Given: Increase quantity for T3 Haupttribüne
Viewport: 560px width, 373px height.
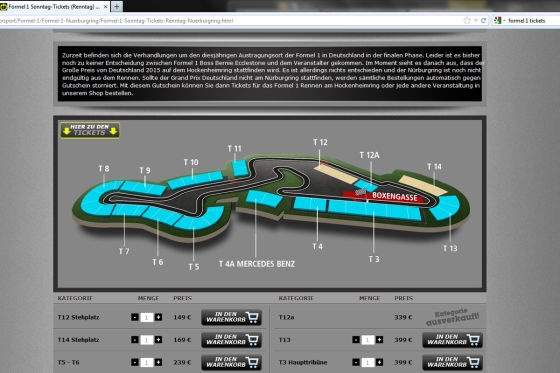Looking at the screenshot, I should [379, 362].
